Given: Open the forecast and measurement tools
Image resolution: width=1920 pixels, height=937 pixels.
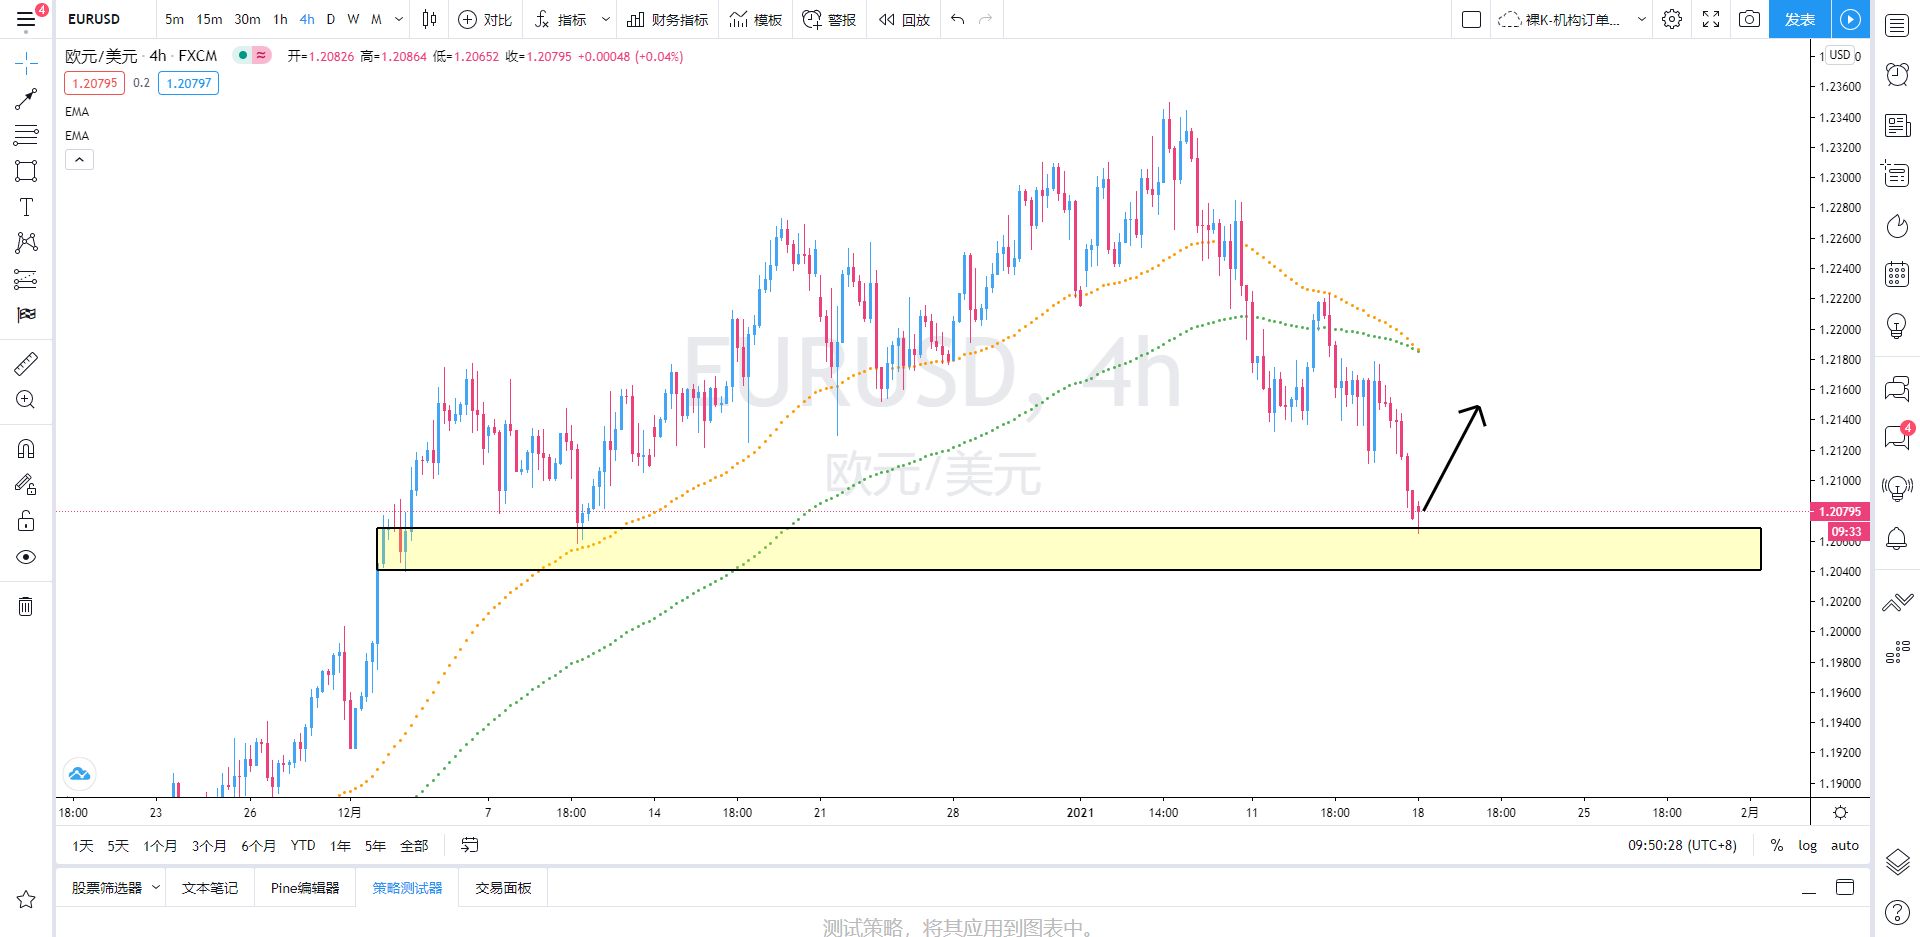Looking at the screenshot, I should [x=26, y=279].
